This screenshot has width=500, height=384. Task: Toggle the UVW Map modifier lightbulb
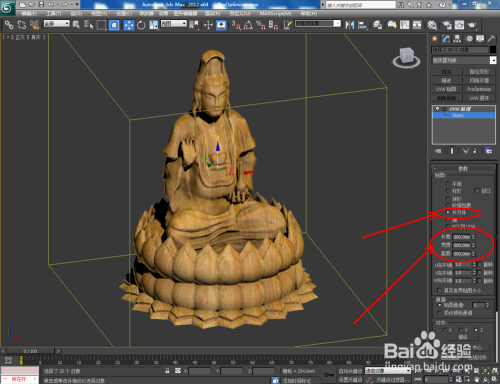coord(437,109)
